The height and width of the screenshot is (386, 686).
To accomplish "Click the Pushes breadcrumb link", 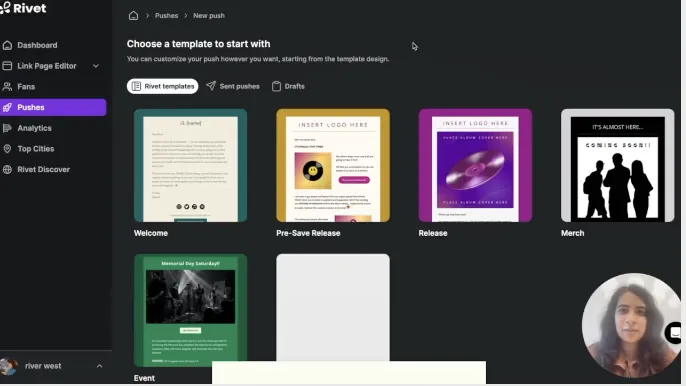I will [x=166, y=16].
